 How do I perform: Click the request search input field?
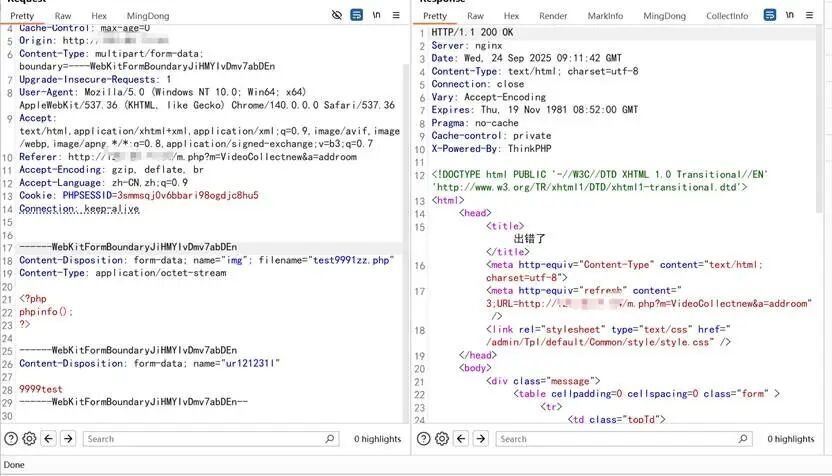point(210,439)
